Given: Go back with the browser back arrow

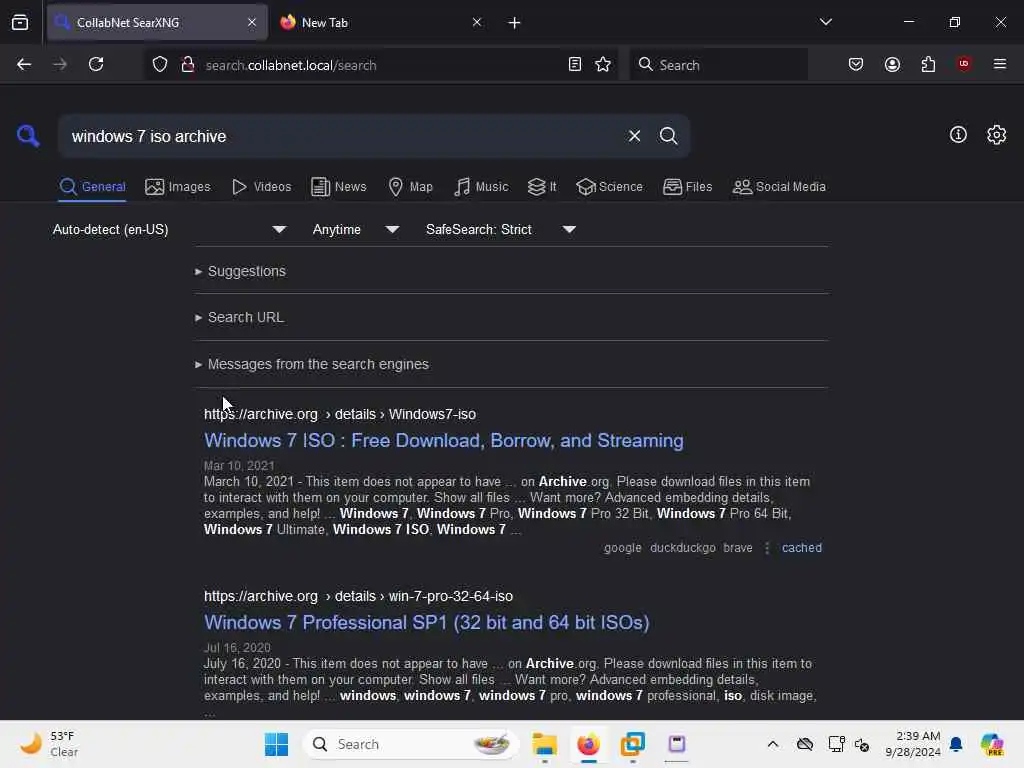Looking at the screenshot, I should [24, 65].
